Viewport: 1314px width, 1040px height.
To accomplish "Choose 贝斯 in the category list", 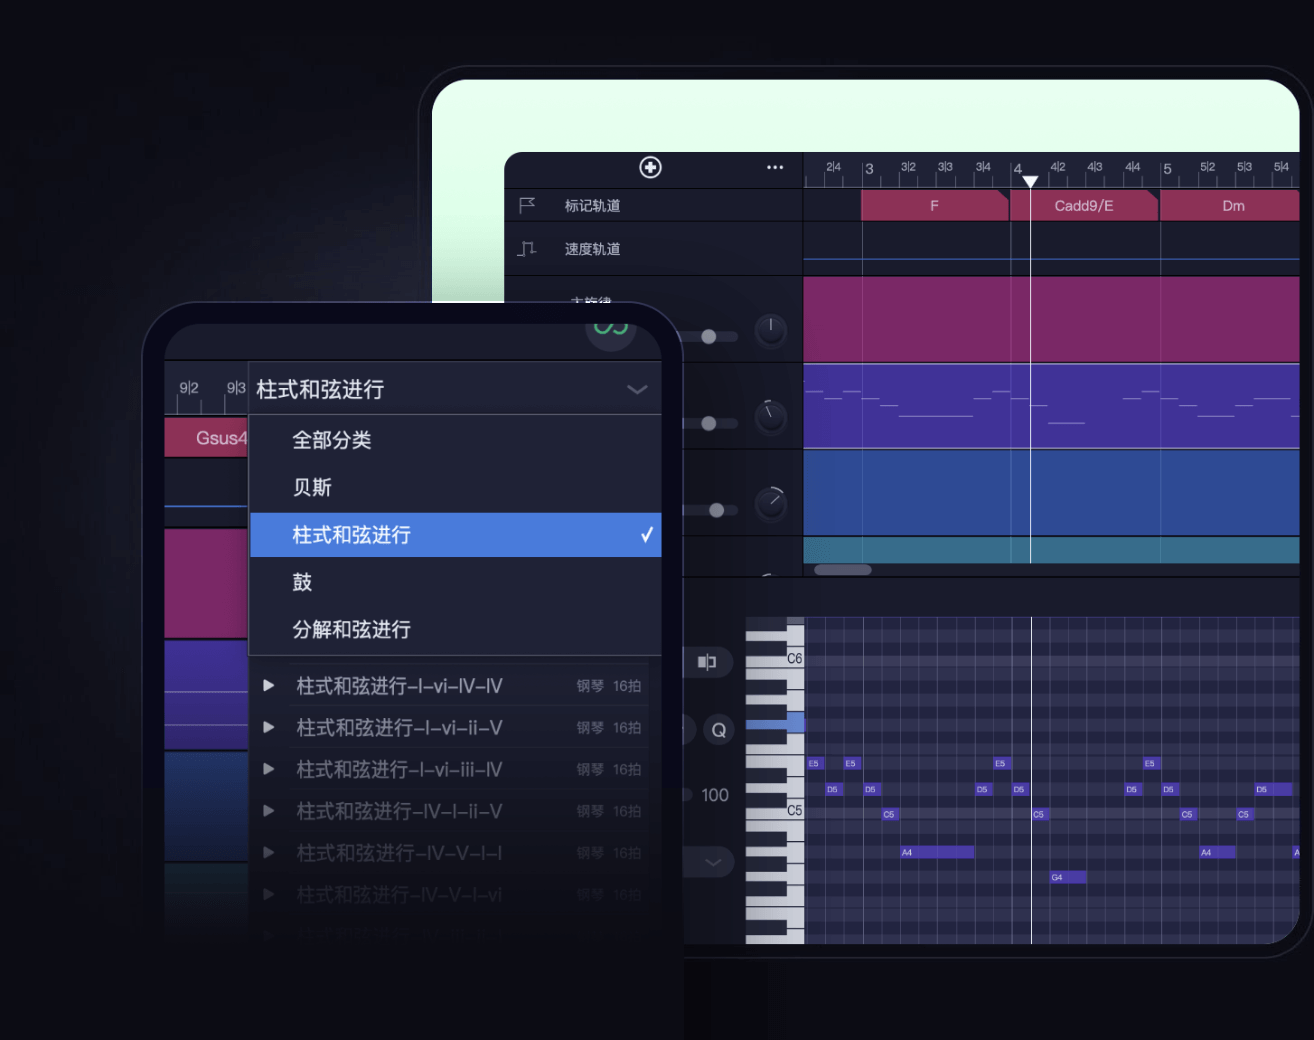I will pos(312,488).
